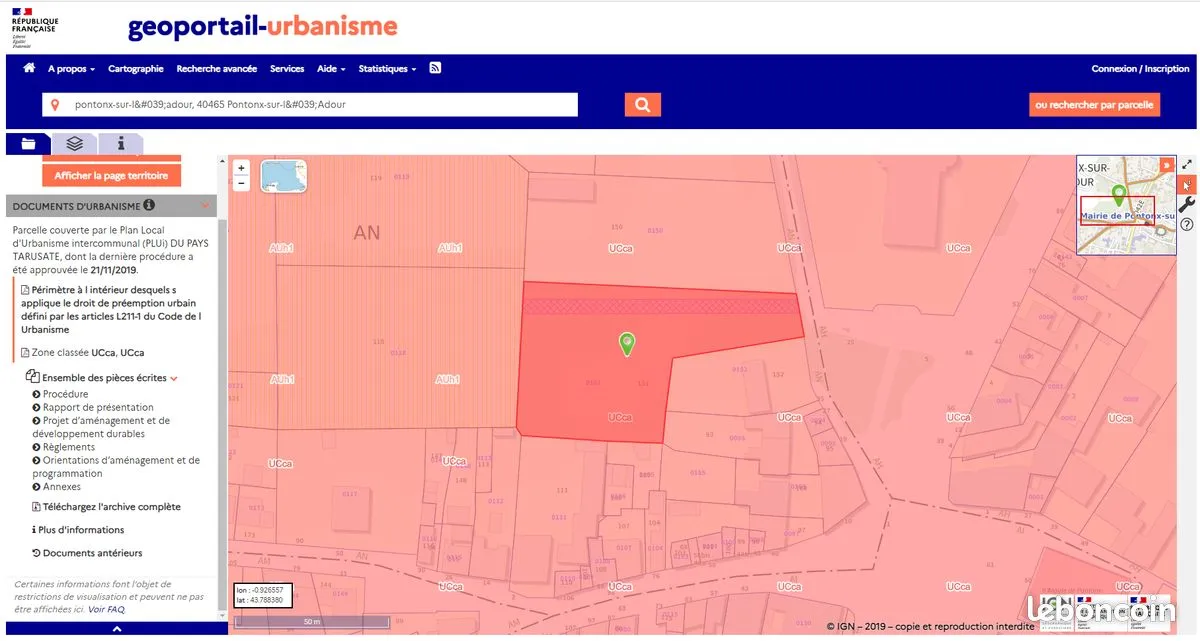Click Afficher la page territoire button
This screenshot has height=641, width=1200.
111,175
